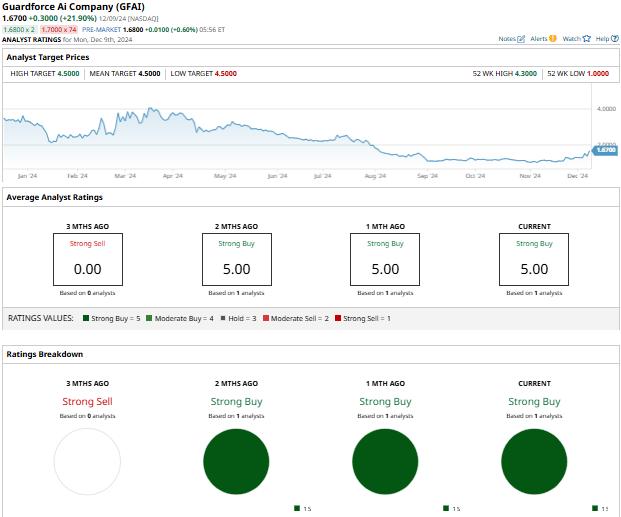Select the 2 MTHS AGO rating box
621x517 pixels.
pyautogui.click(x=236, y=260)
